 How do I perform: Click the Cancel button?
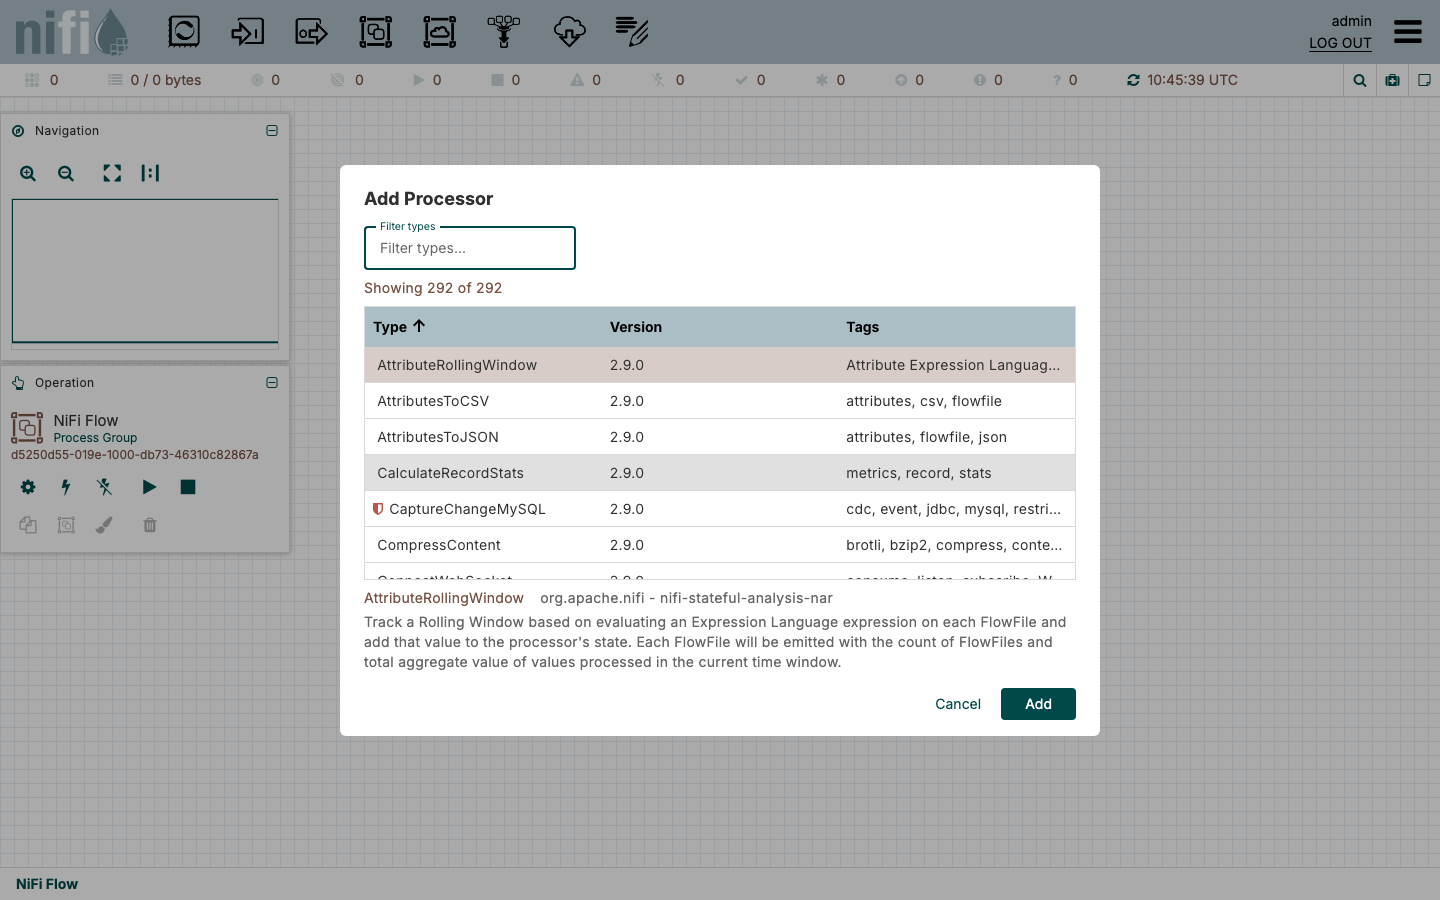click(x=958, y=704)
